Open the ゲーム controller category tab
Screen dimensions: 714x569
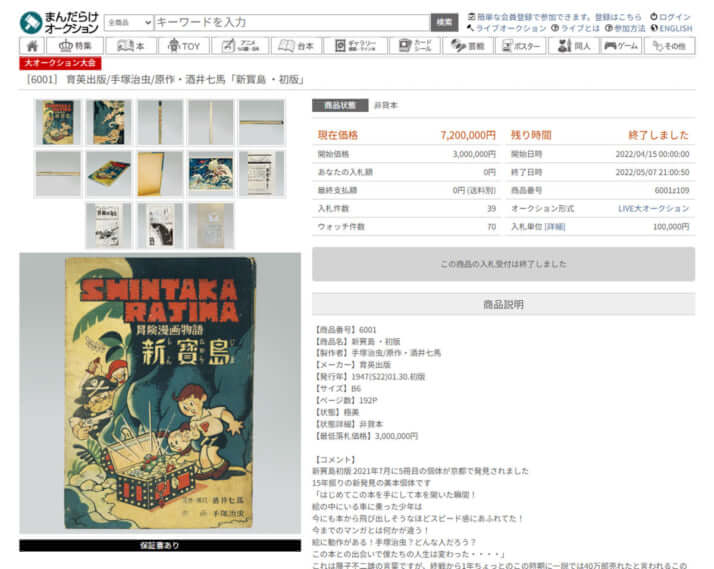pos(621,46)
